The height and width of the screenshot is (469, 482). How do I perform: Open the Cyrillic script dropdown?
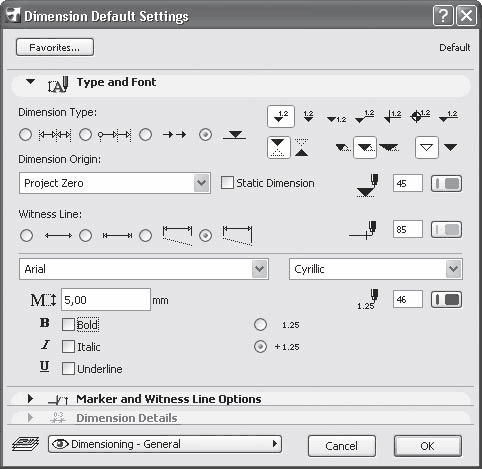376,269
